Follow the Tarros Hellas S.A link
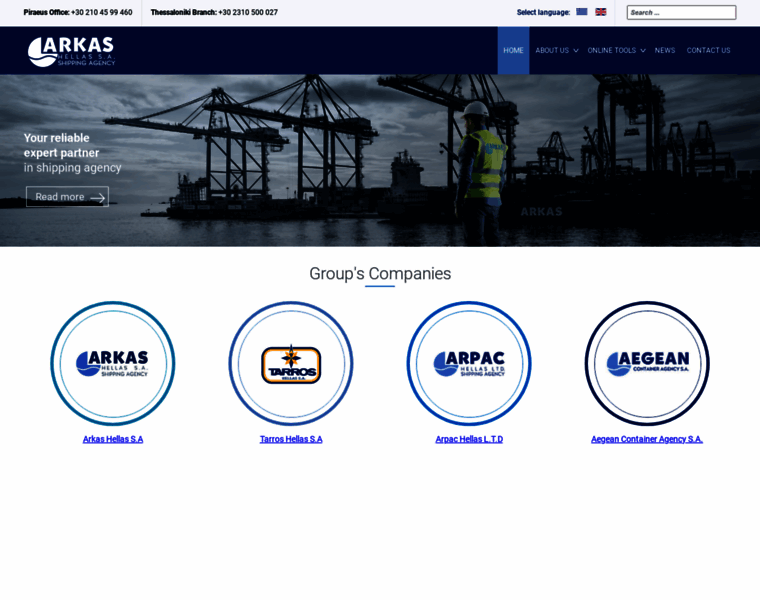 [x=291, y=439]
